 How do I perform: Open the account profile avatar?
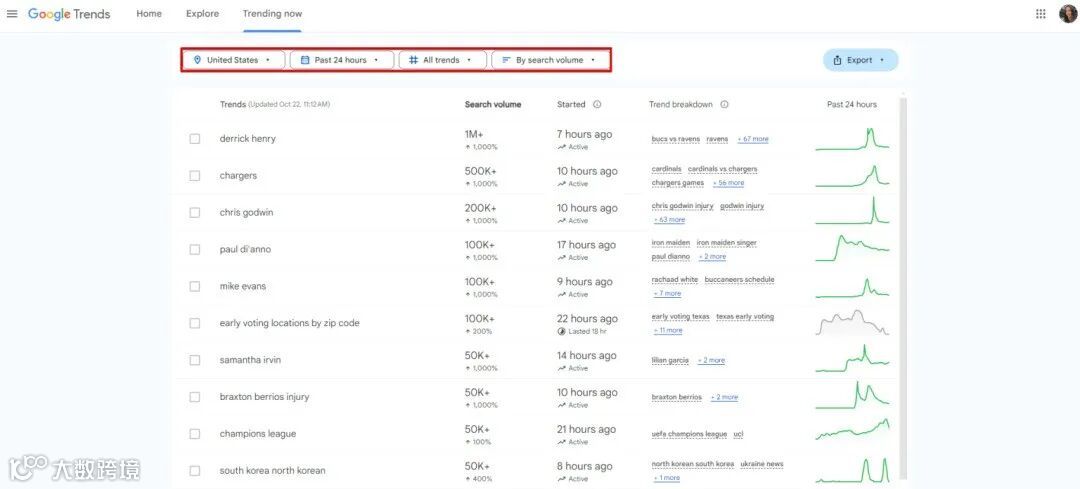tap(1067, 14)
